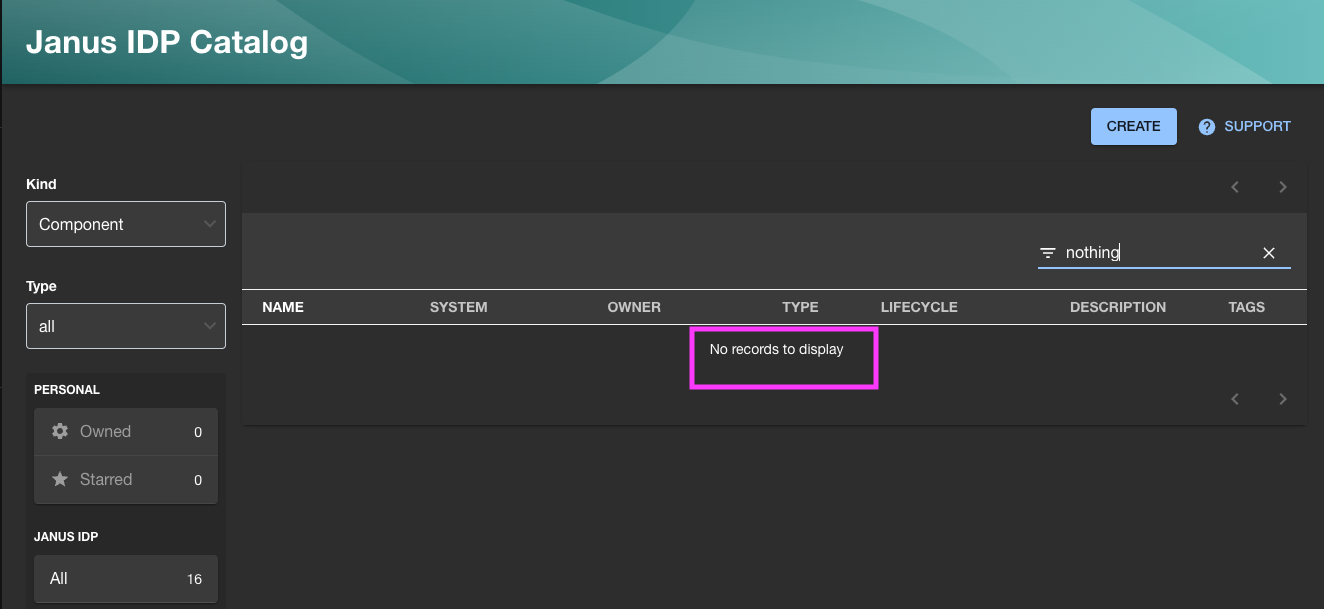Sort the table by the TYPE column
This screenshot has height=609, width=1324.
800,307
